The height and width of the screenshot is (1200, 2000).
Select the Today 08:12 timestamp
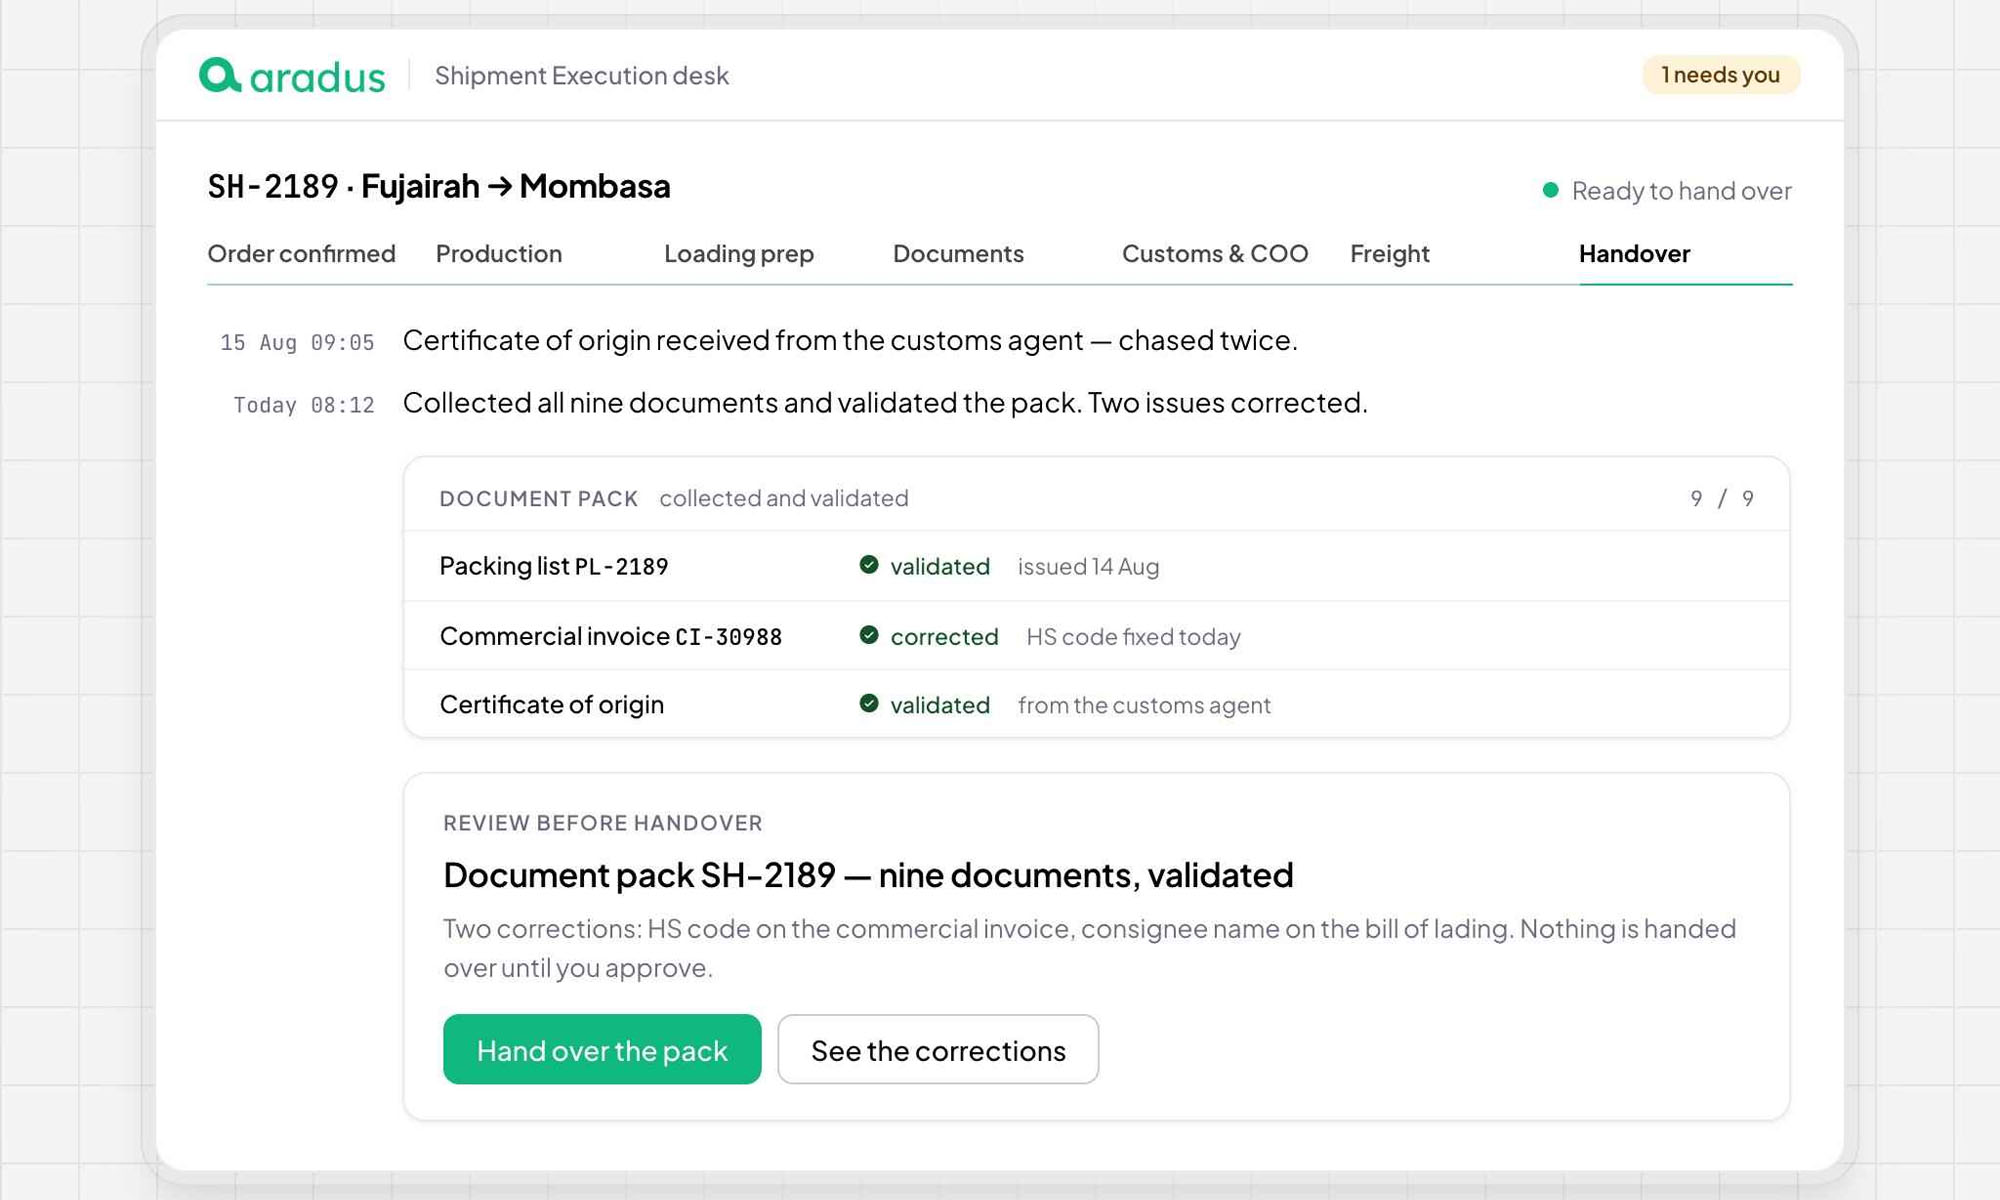pyautogui.click(x=304, y=405)
